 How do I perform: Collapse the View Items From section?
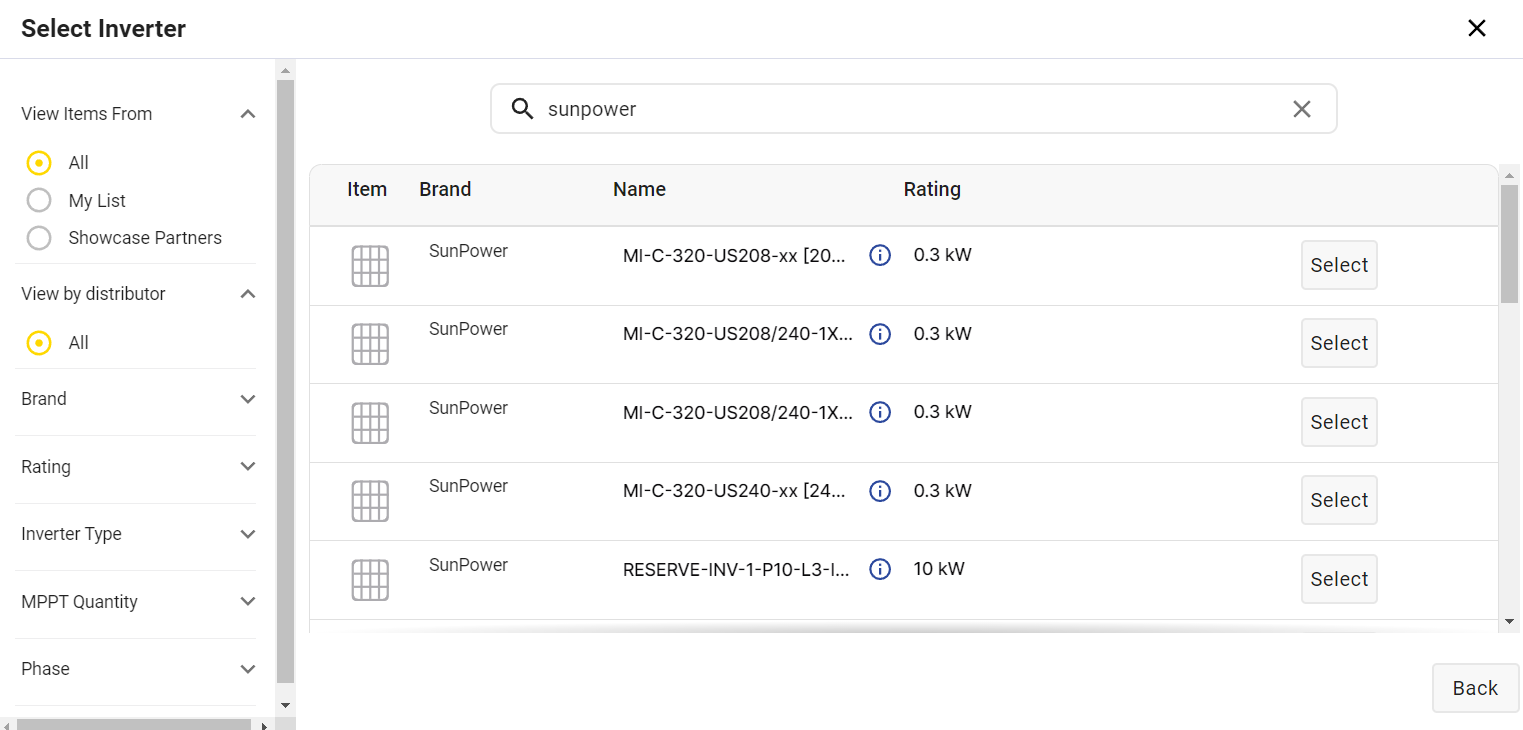click(248, 114)
